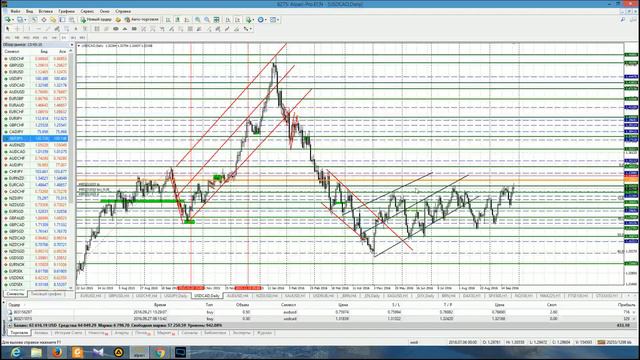
Task: Tile chart windows icon
Action: [x=216, y=20]
